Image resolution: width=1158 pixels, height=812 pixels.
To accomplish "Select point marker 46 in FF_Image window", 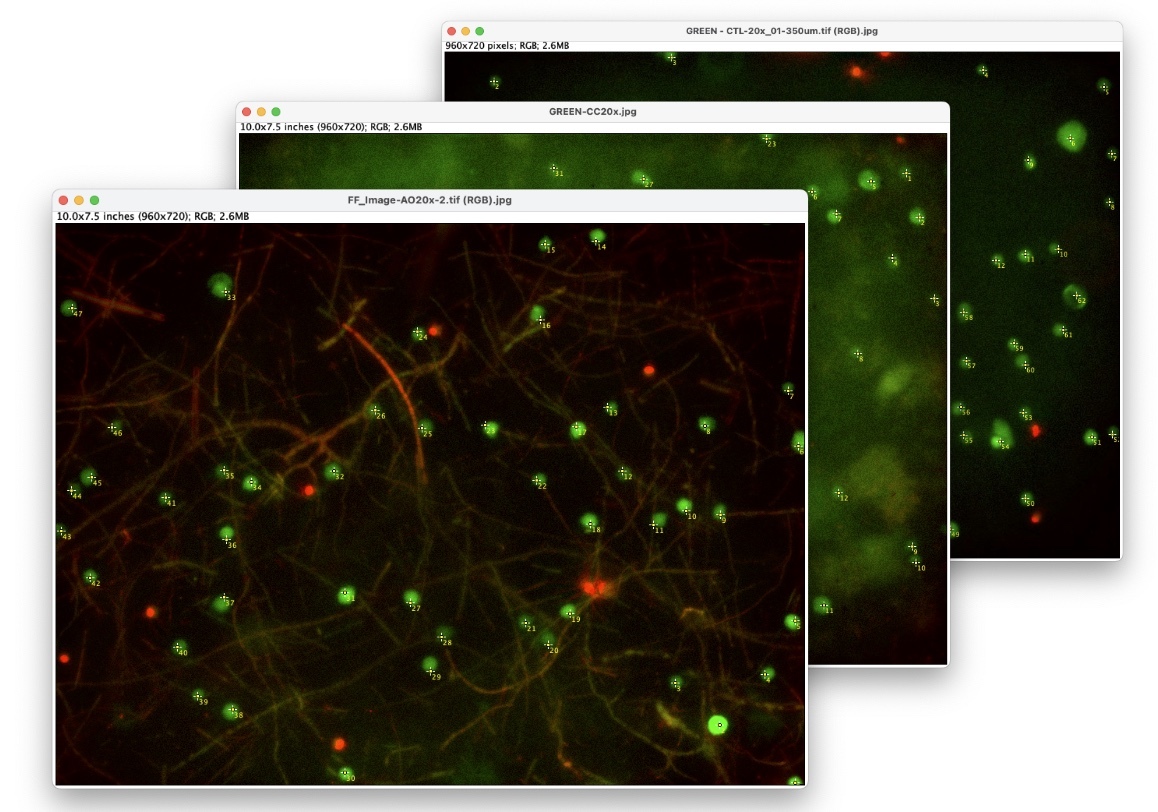I will (112, 428).
